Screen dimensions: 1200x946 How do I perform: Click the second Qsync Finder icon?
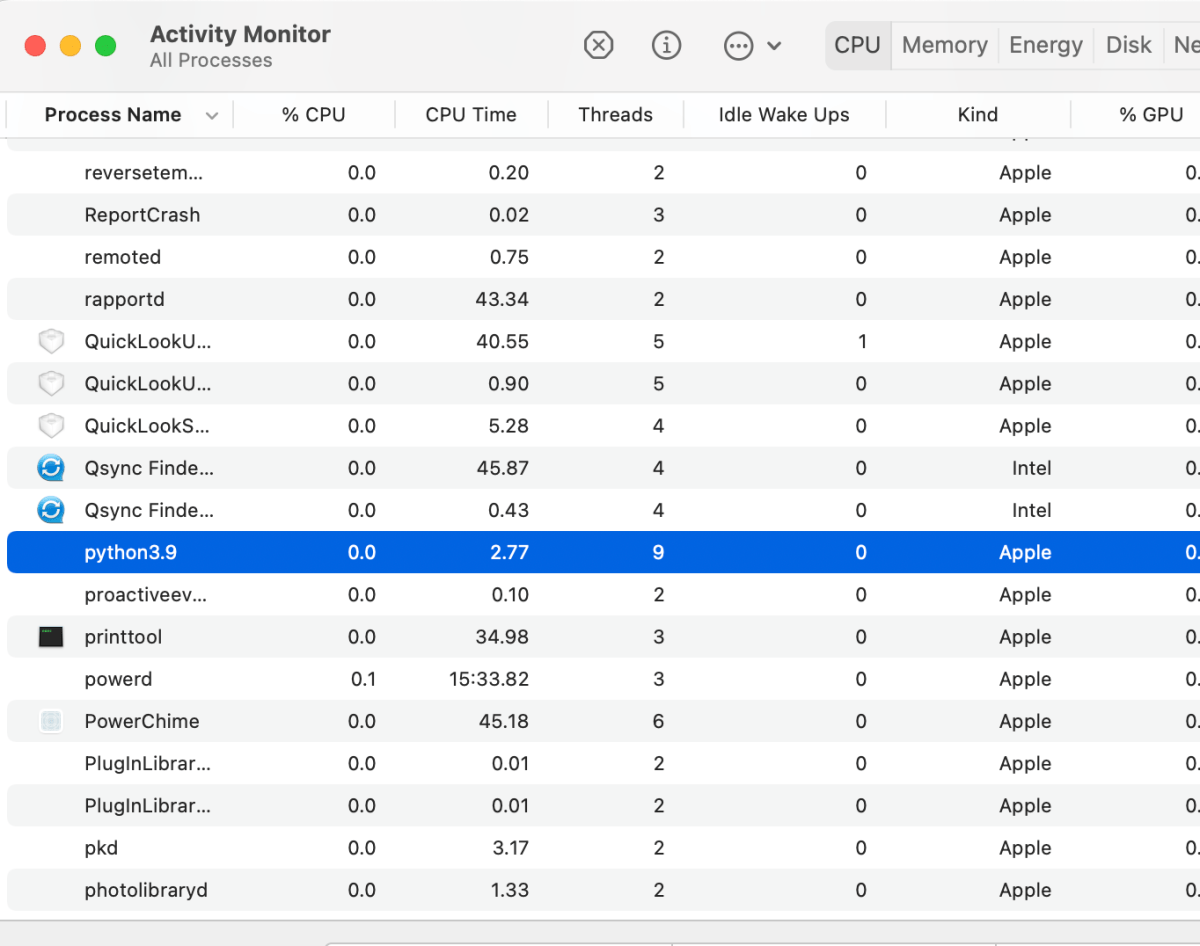click(50, 510)
